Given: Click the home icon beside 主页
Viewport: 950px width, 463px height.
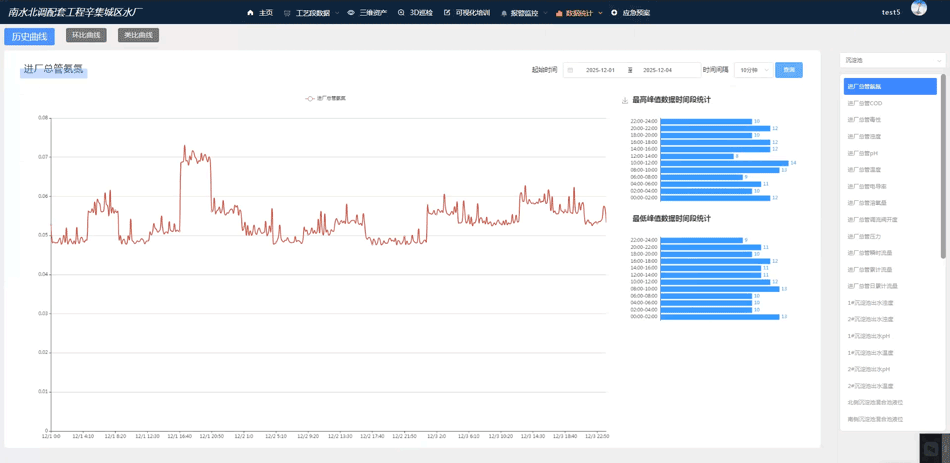Looking at the screenshot, I should pos(250,13).
